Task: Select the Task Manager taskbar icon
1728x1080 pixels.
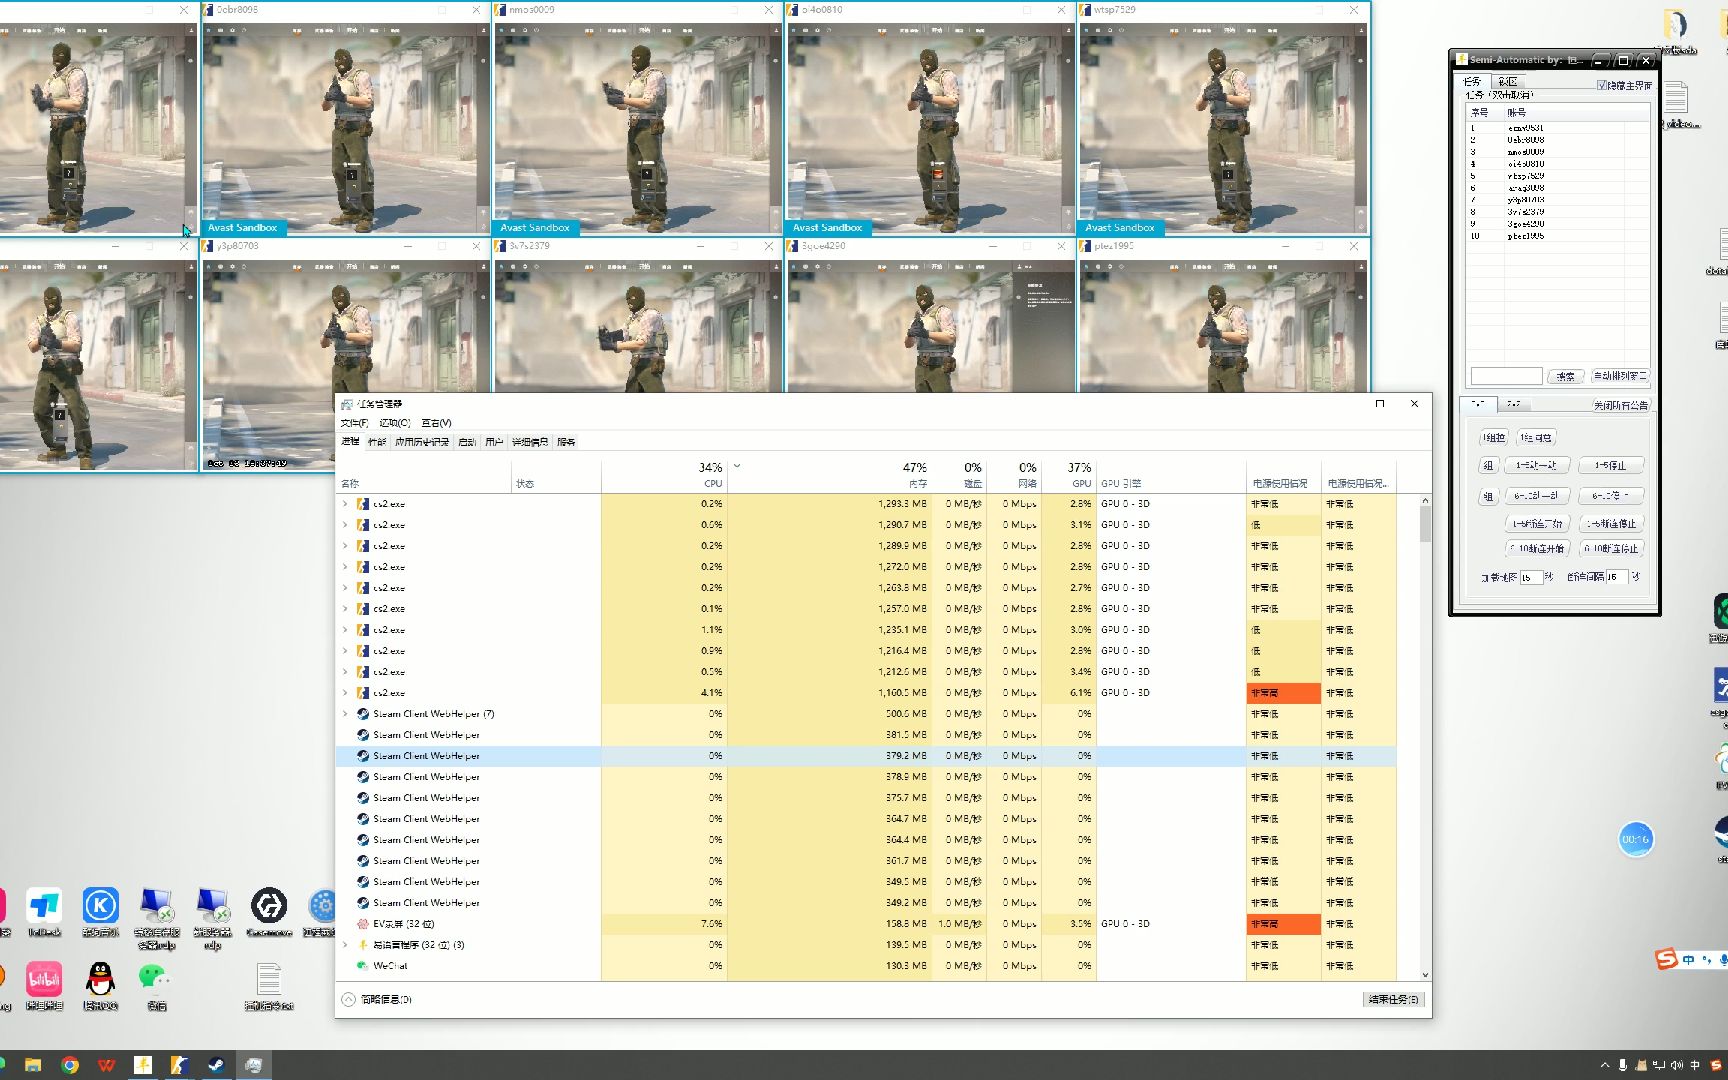Action: click(253, 1065)
